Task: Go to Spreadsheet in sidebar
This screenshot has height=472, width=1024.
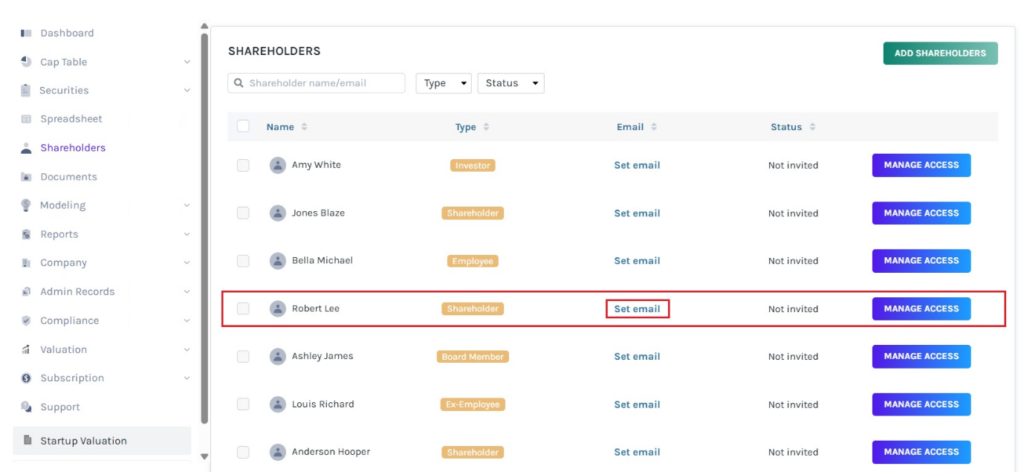Action: [x=71, y=119]
